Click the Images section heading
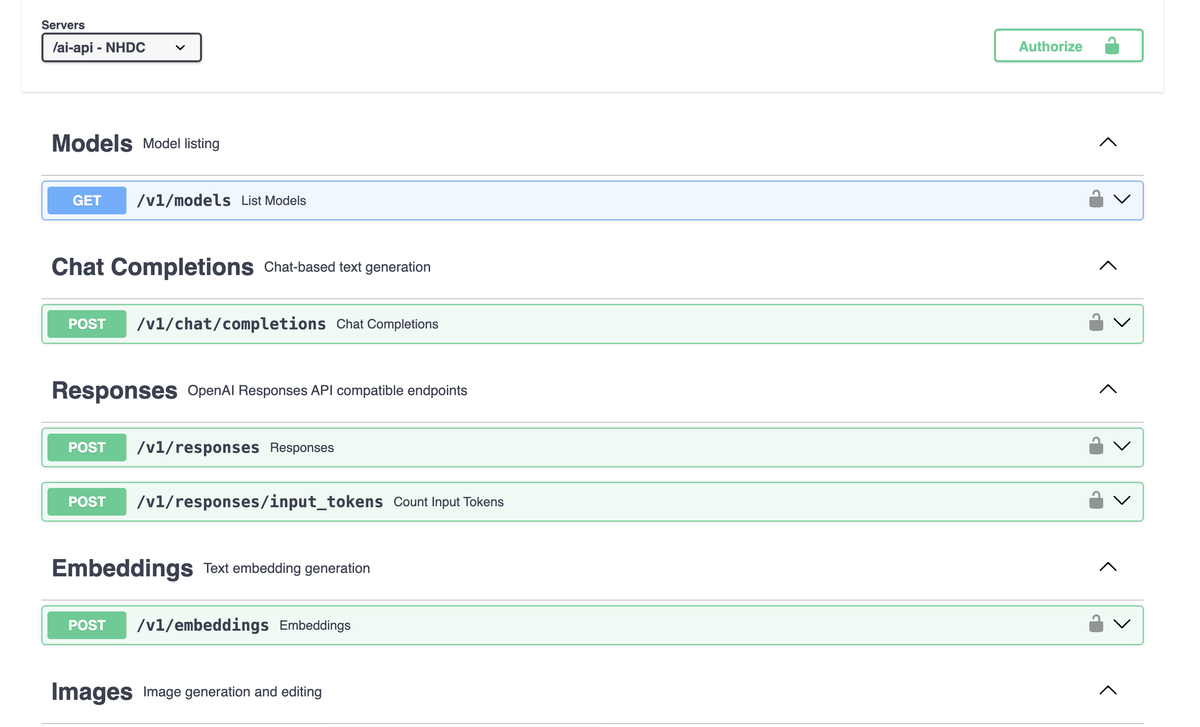Image resolution: width=1200 pixels, height=727 pixels. [x=92, y=692]
